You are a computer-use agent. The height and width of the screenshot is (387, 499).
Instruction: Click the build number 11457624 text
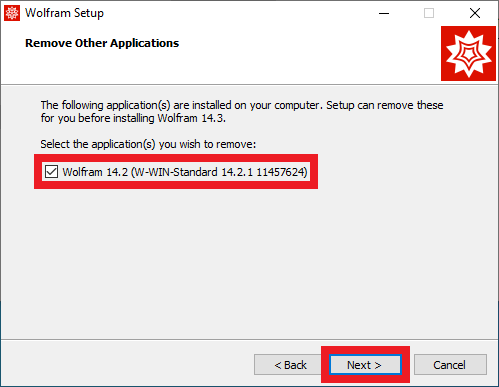[282, 172]
